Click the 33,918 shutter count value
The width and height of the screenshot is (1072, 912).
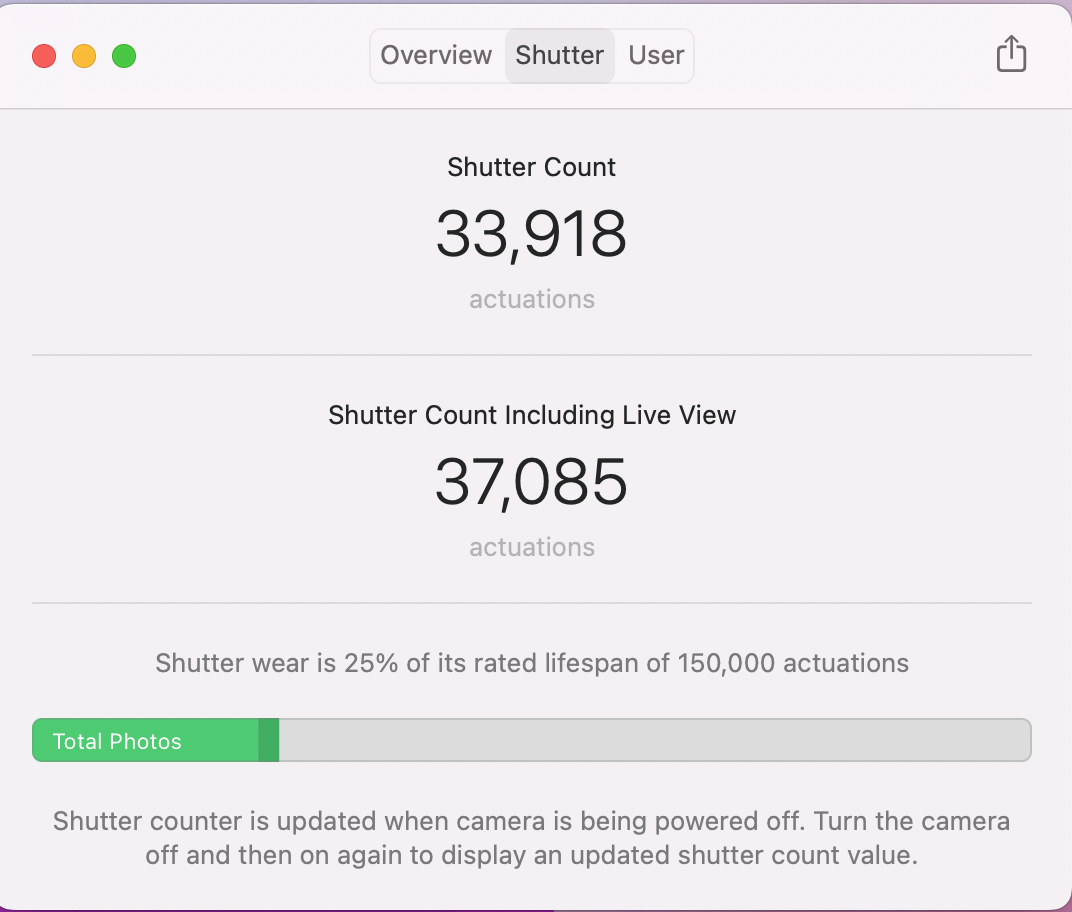click(531, 234)
